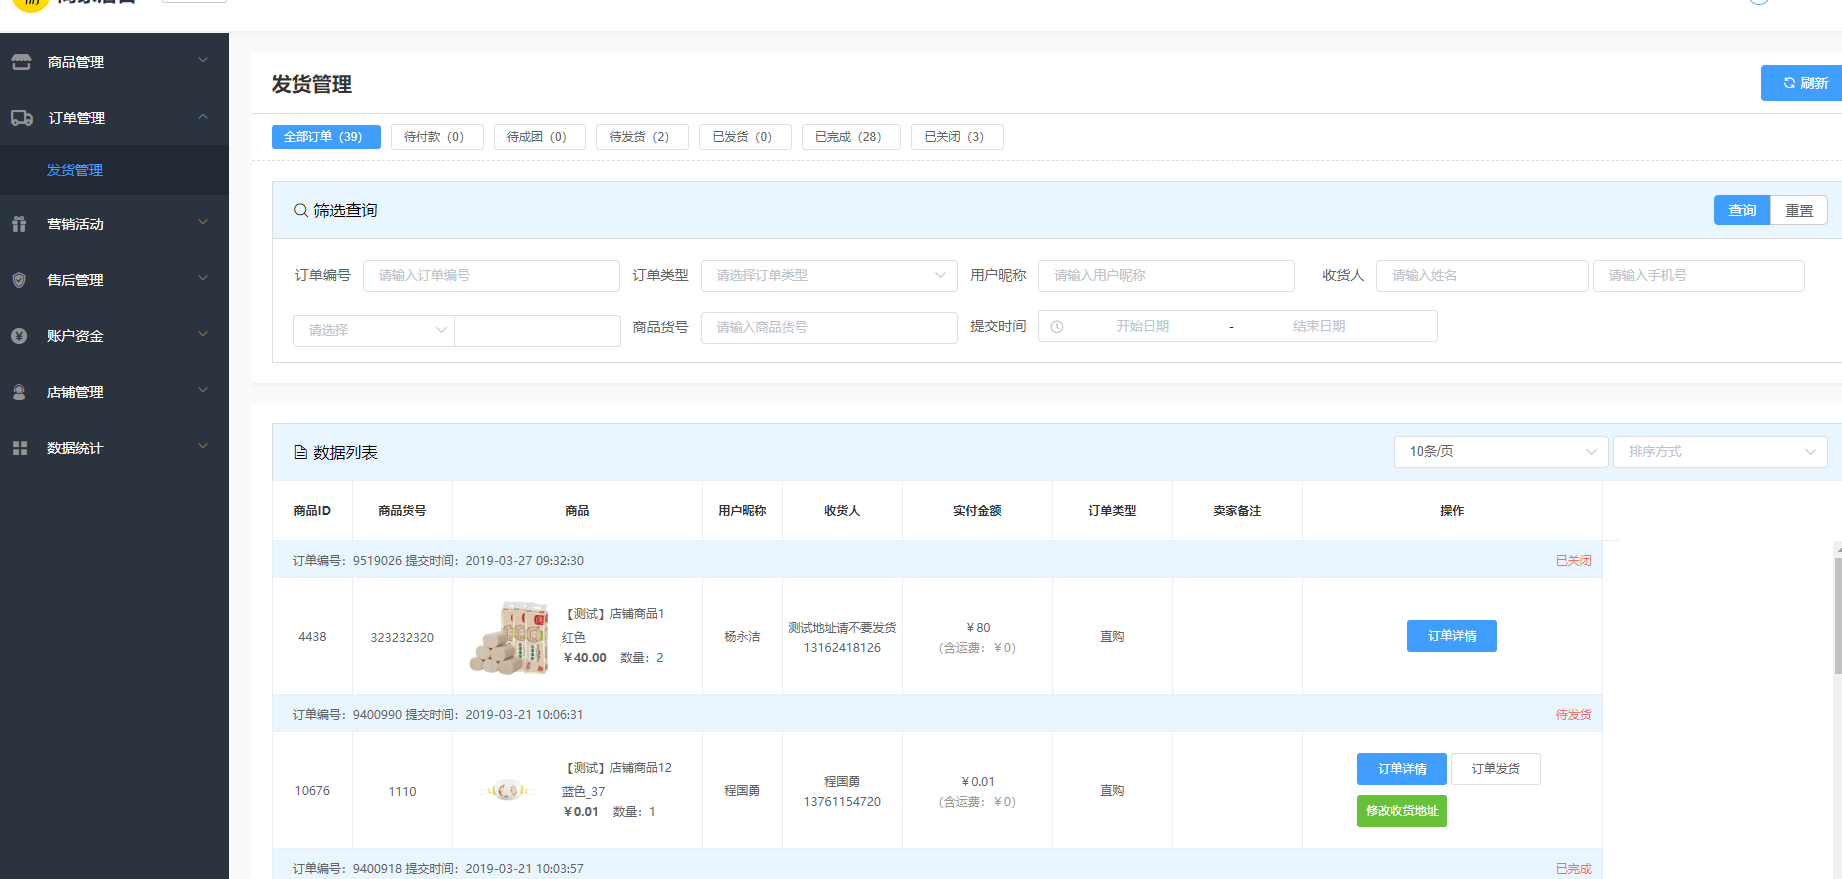Click 订单详情 for order 9519026
The width and height of the screenshot is (1842, 879).
click(1452, 636)
